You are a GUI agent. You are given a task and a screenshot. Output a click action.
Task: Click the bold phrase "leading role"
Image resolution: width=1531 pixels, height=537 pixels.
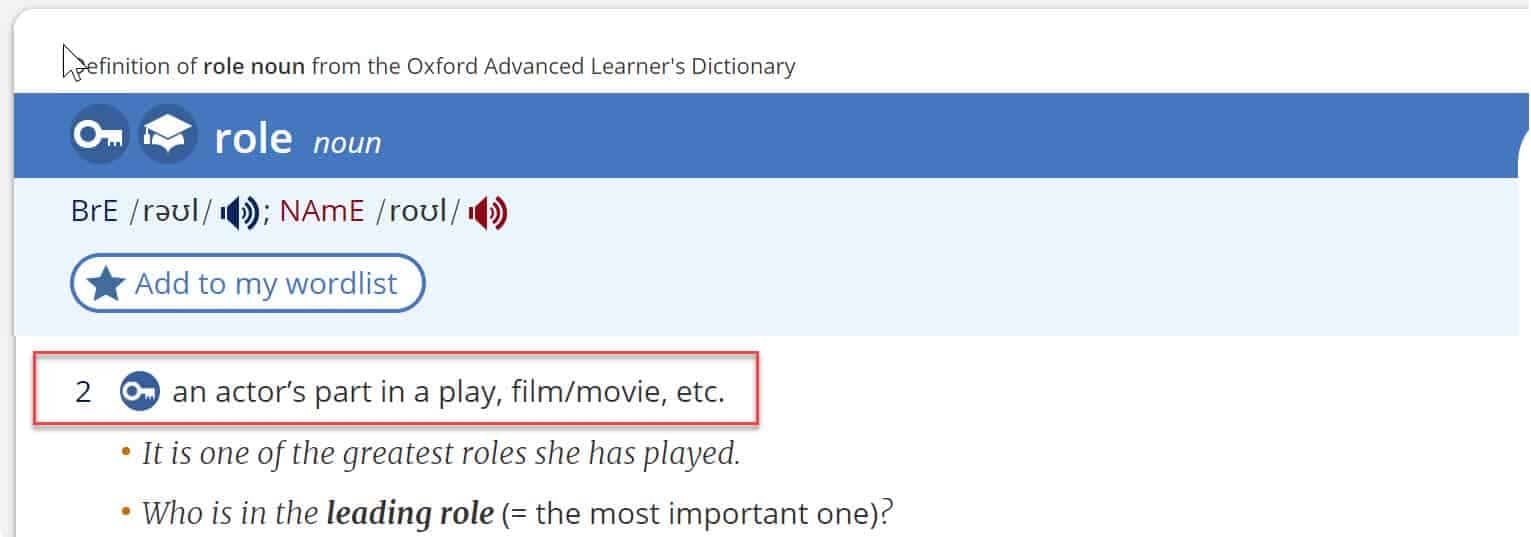click(x=410, y=514)
